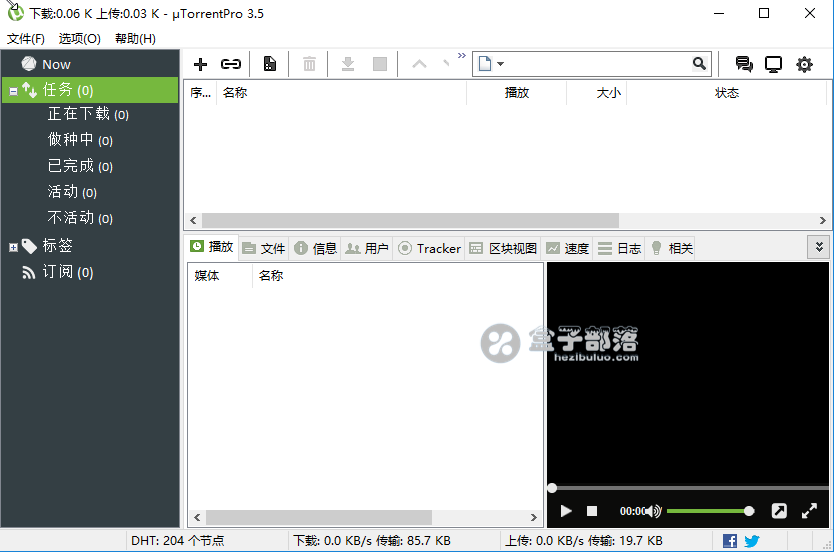Viewport: 834px width, 552px height.
Task: Click torrent list scroll right arrow
Action: [x=822, y=220]
